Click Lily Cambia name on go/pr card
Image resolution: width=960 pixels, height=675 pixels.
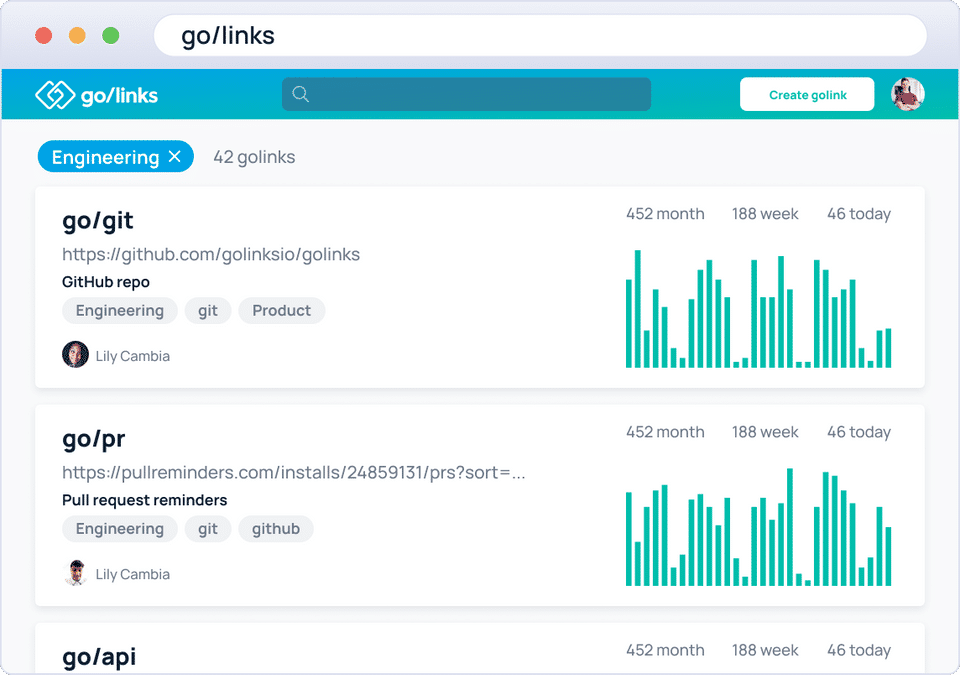click(133, 575)
